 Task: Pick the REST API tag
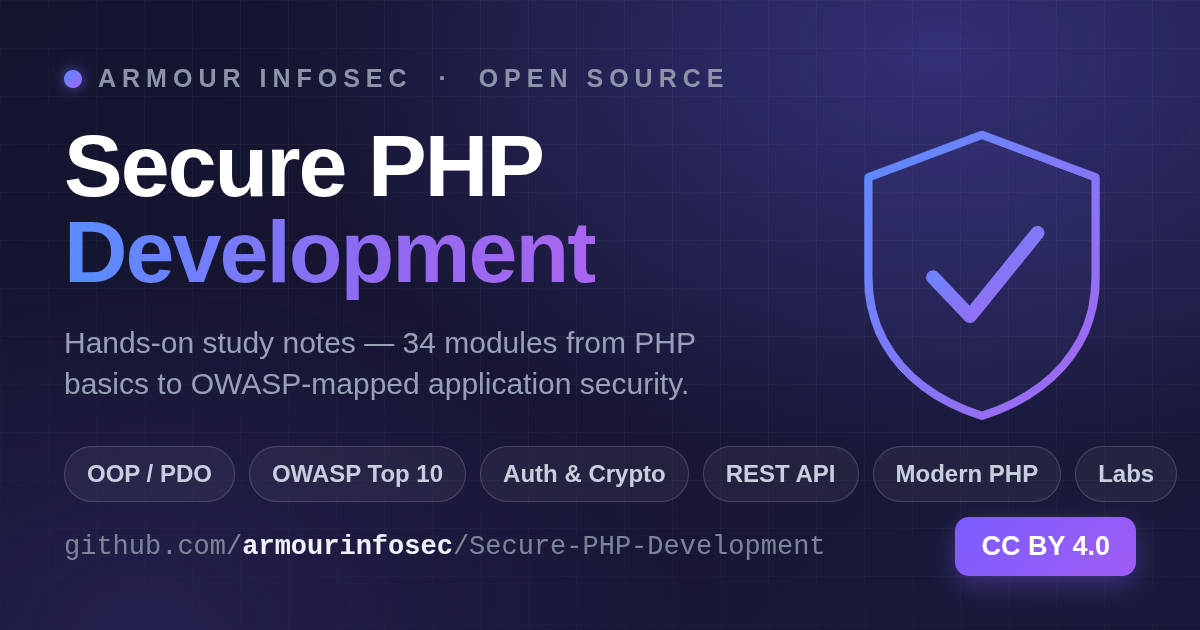[x=780, y=474]
